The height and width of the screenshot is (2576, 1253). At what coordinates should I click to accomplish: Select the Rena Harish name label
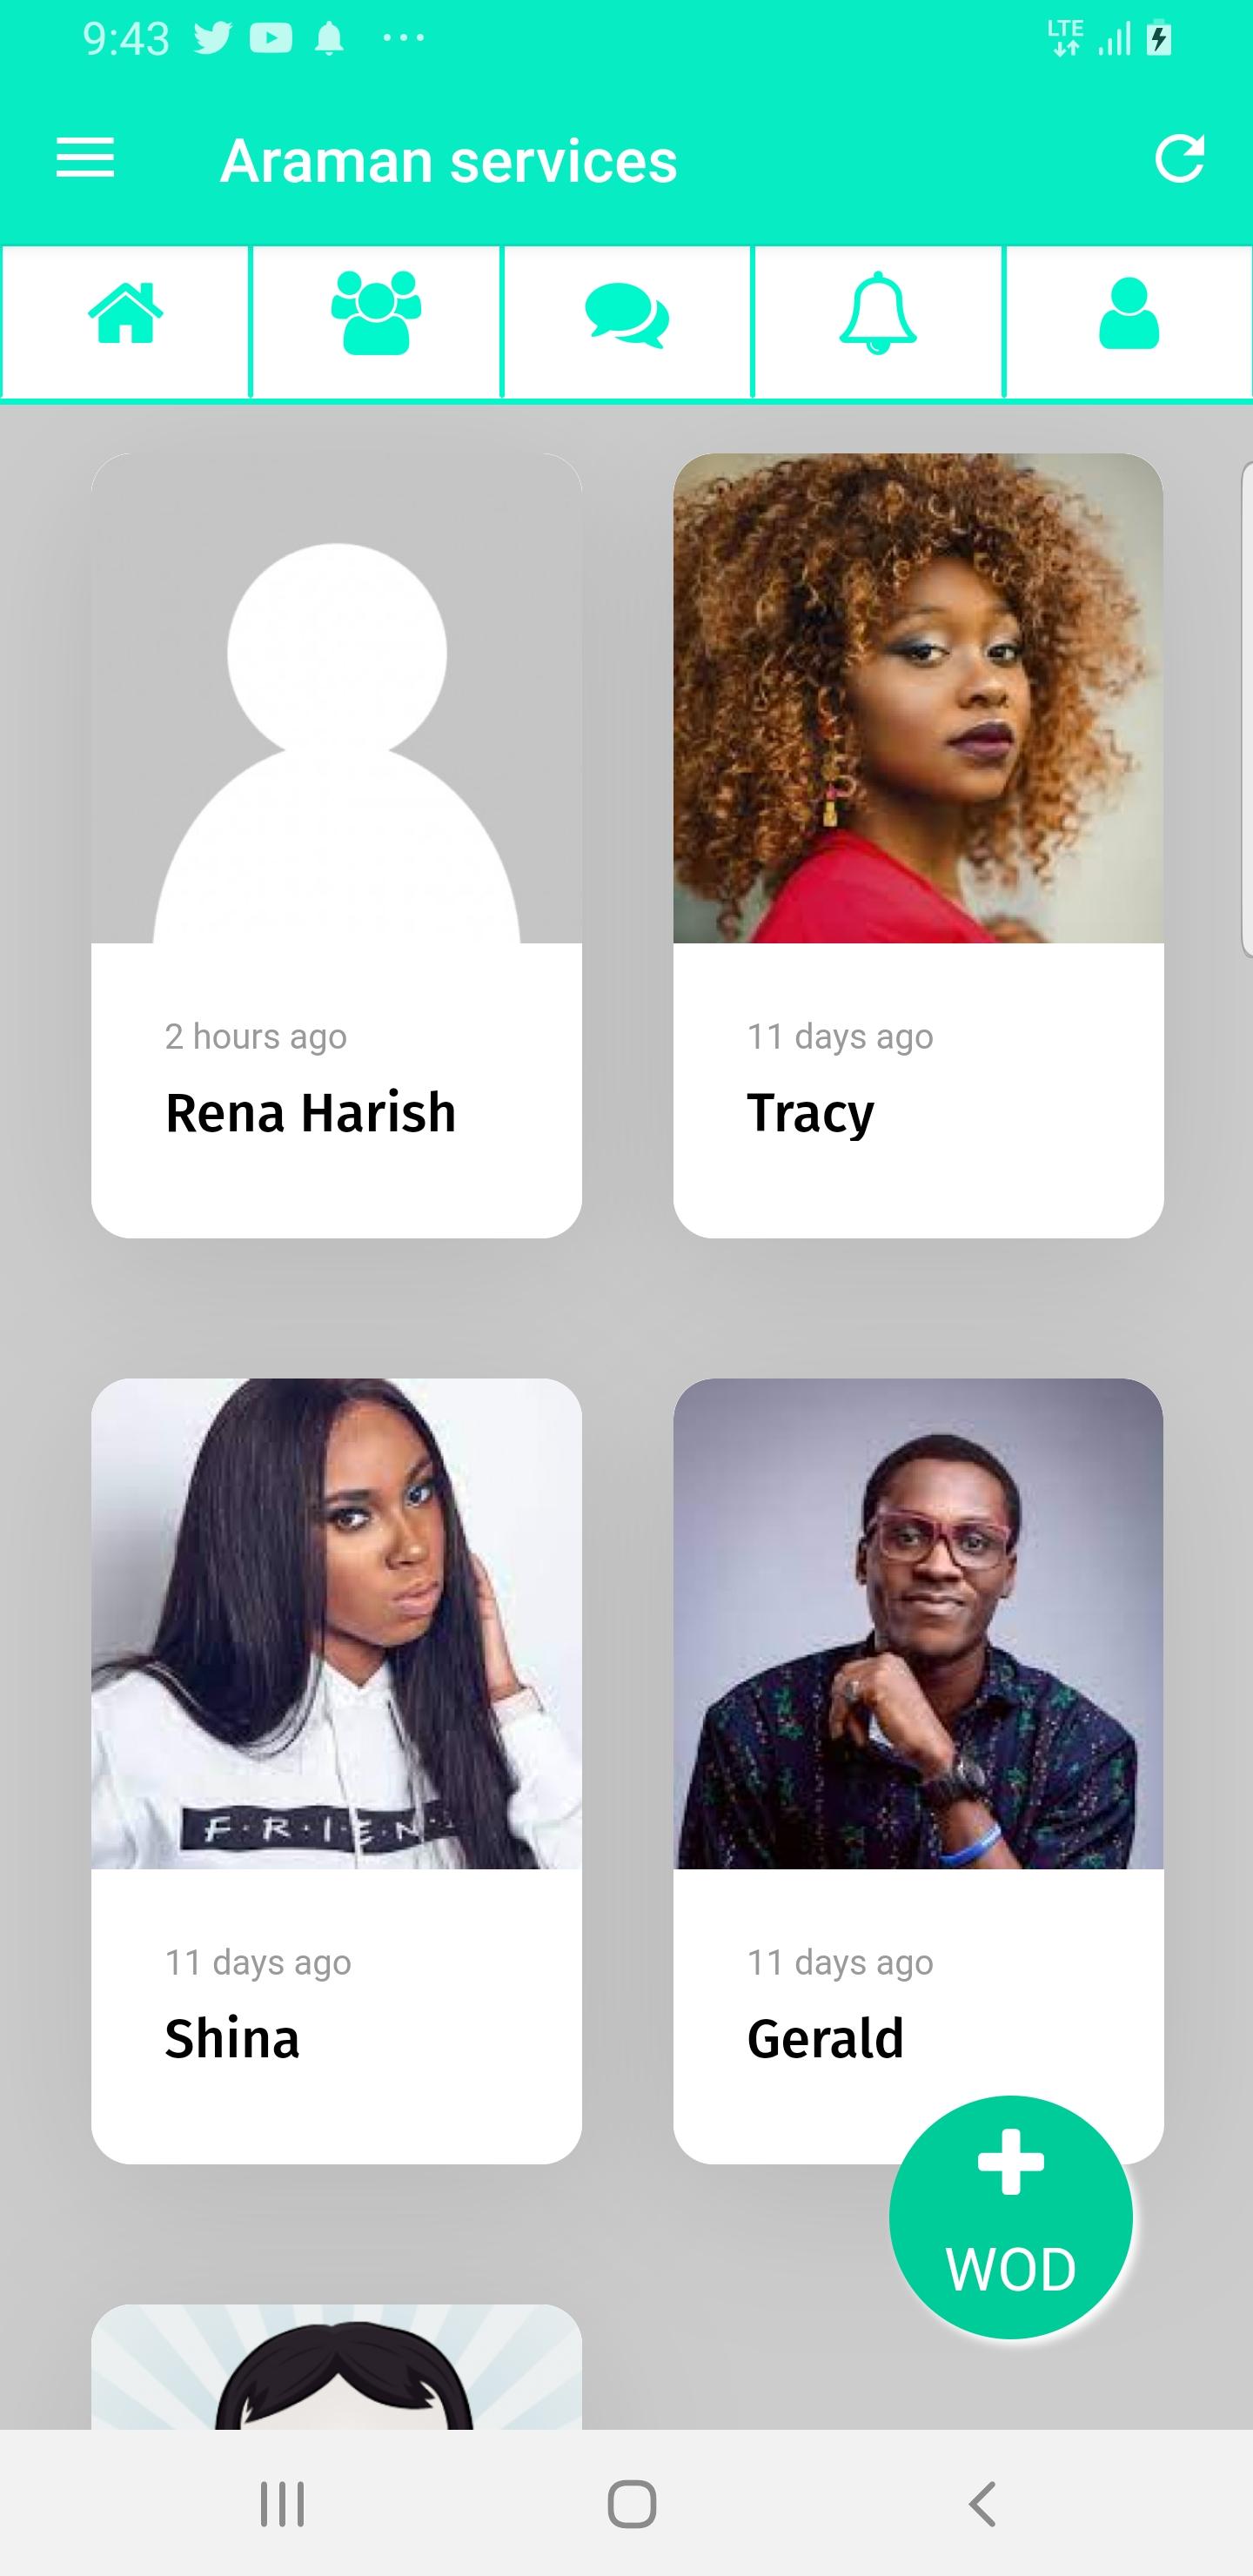pyautogui.click(x=310, y=1113)
